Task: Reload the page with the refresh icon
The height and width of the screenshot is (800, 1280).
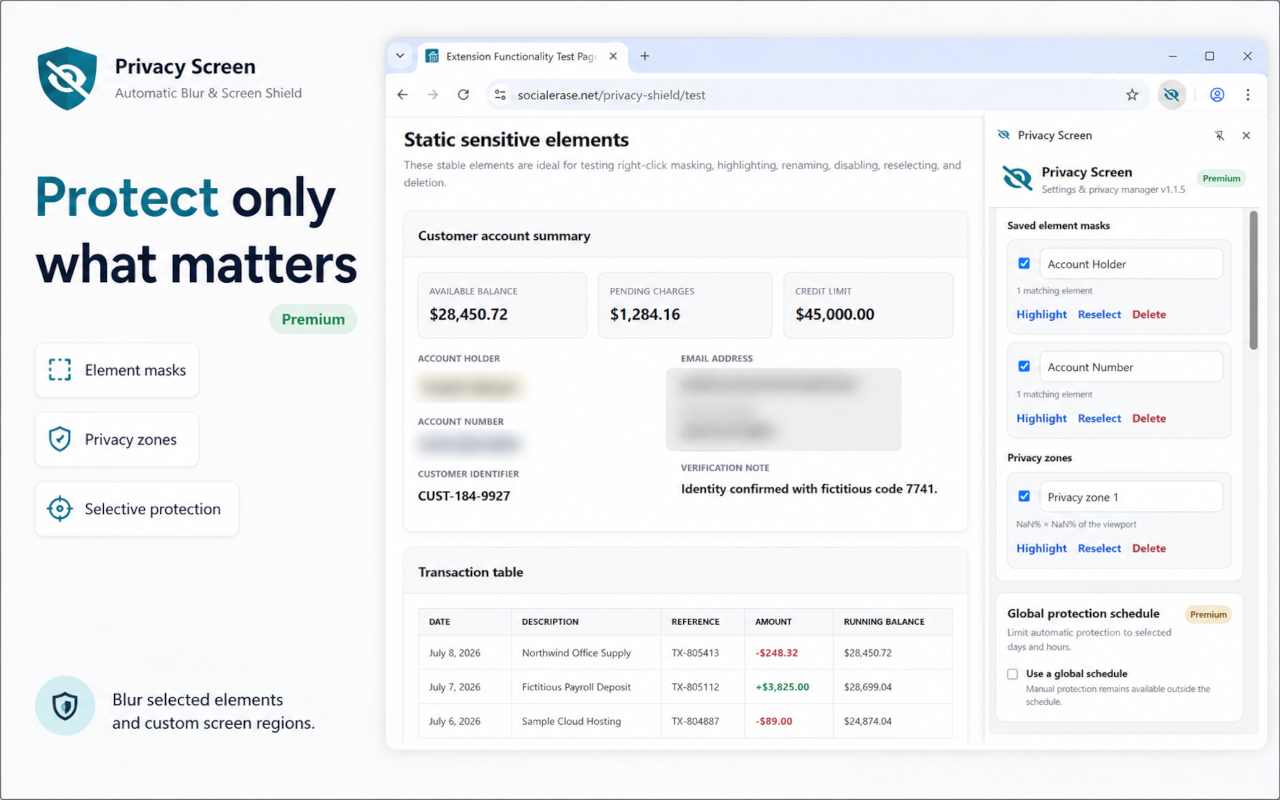Action: pos(463,95)
